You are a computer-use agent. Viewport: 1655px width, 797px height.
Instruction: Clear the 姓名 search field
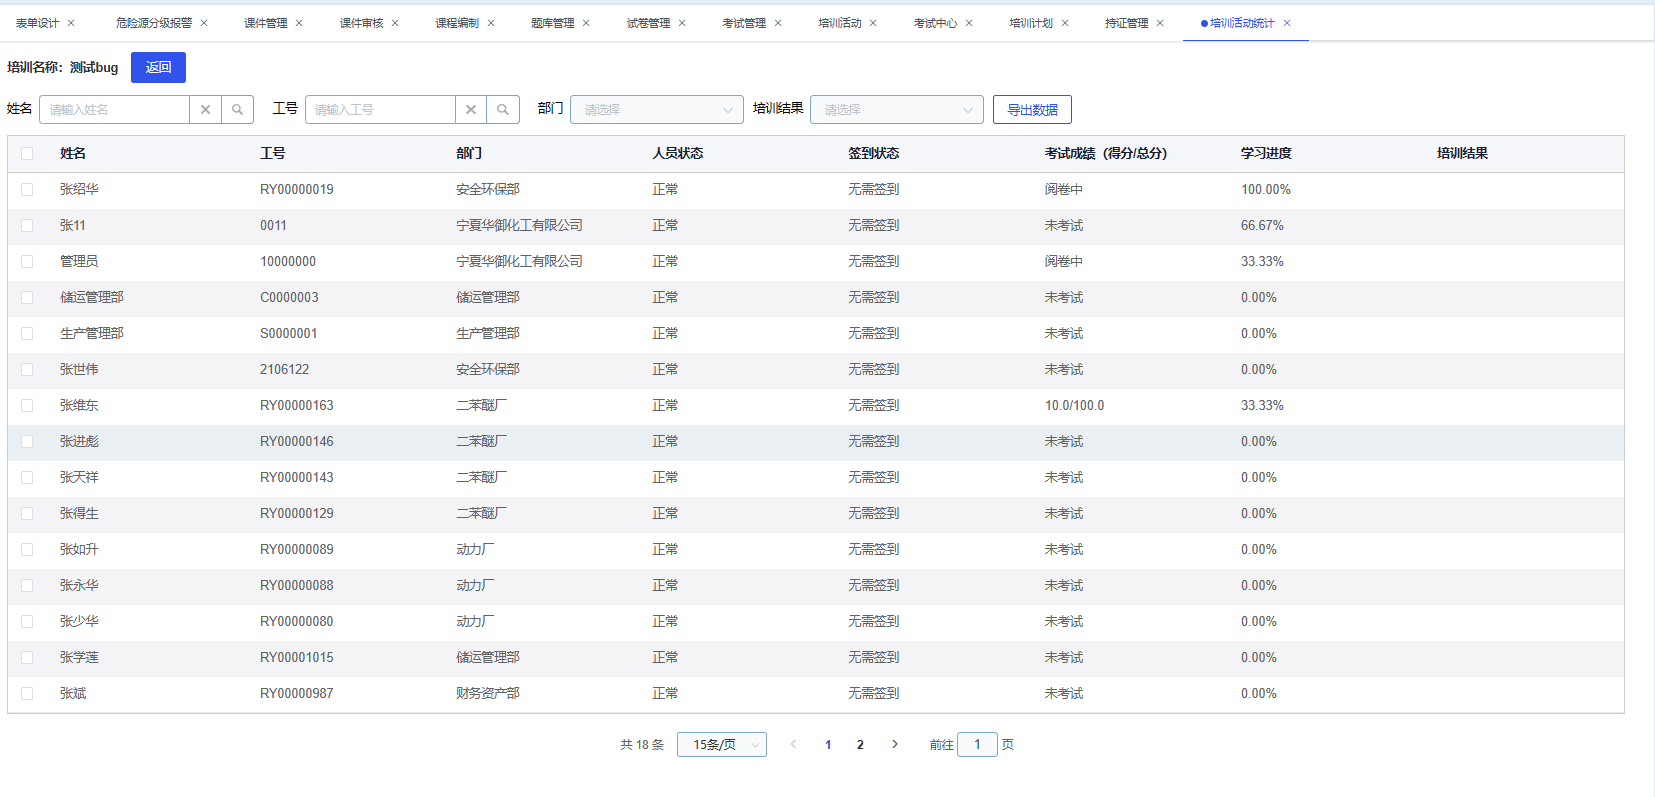coord(205,110)
